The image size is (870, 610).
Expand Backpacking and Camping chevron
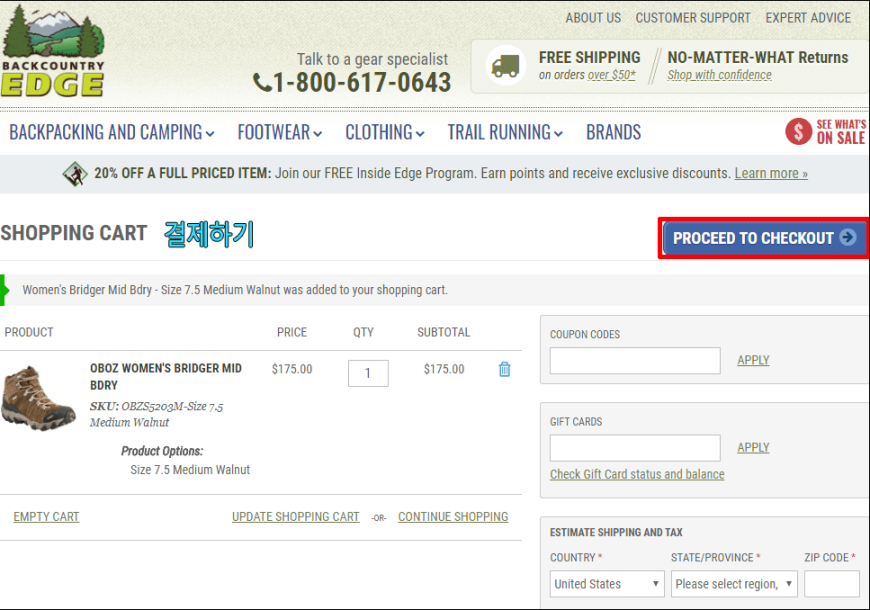tap(210, 134)
